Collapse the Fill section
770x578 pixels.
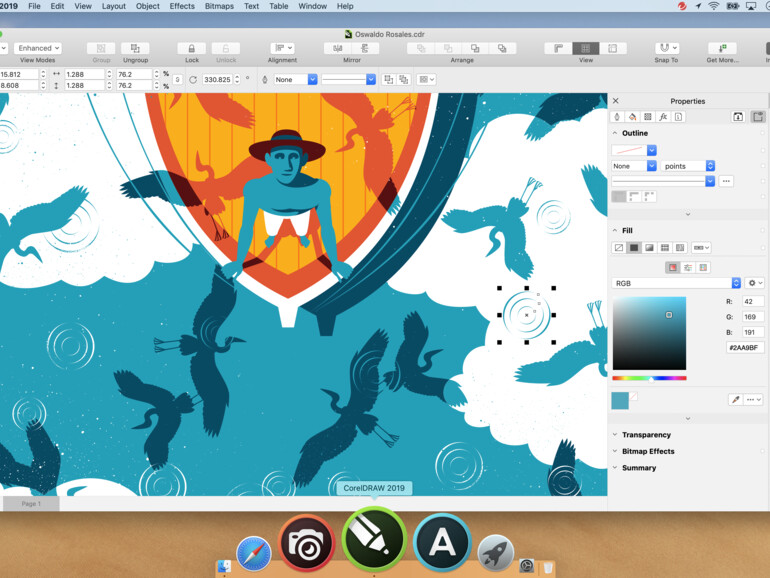coord(615,230)
